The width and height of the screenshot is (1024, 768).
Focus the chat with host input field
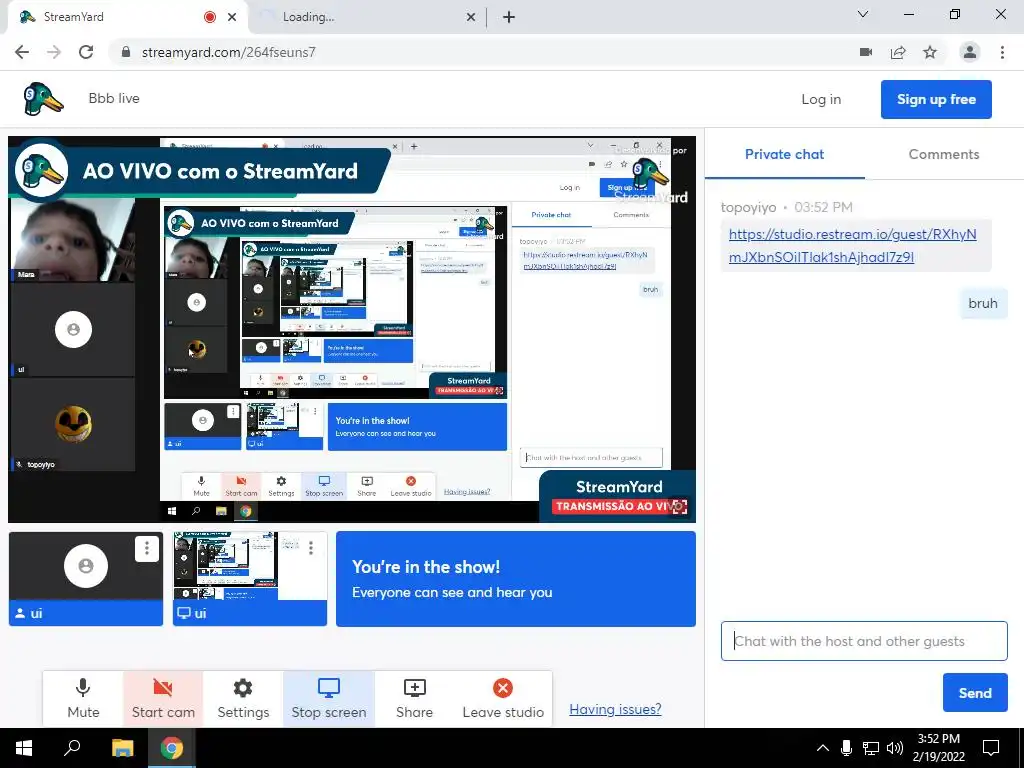click(x=864, y=641)
